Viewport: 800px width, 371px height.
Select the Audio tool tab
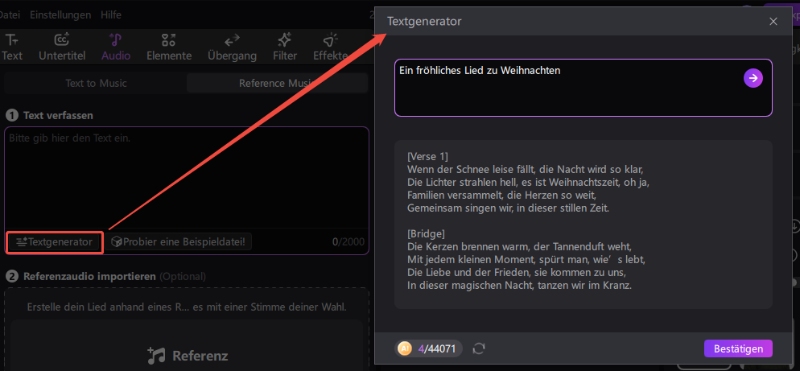[x=116, y=47]
